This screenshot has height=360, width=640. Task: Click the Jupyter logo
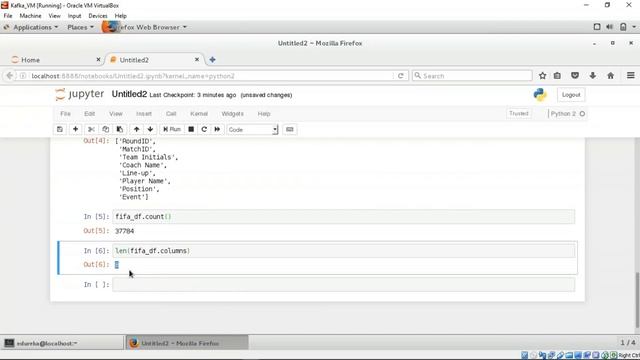click(x=80, y=94)
